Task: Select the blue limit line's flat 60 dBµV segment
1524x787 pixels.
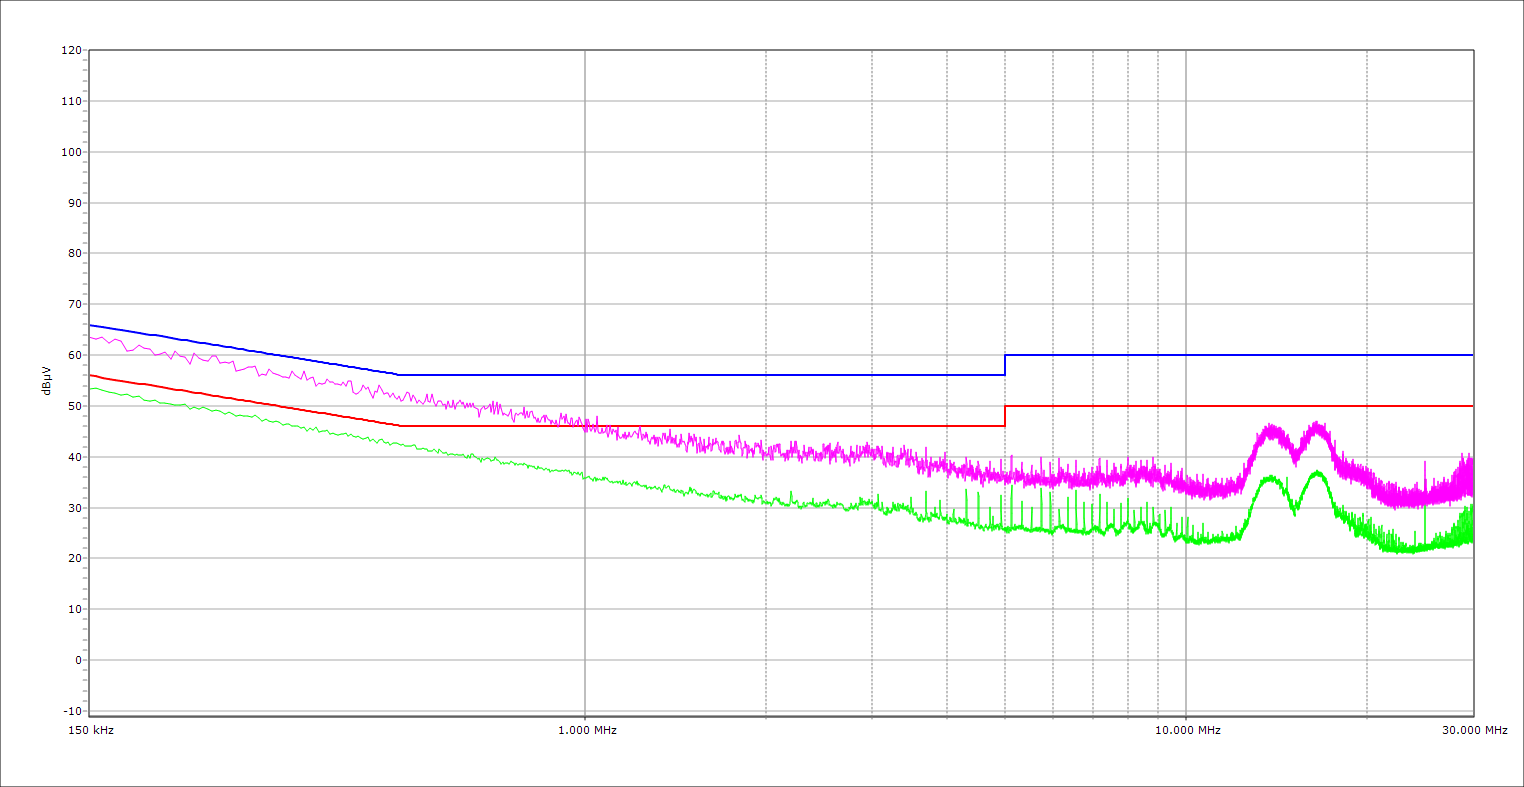Action: tap(1240, 355)
